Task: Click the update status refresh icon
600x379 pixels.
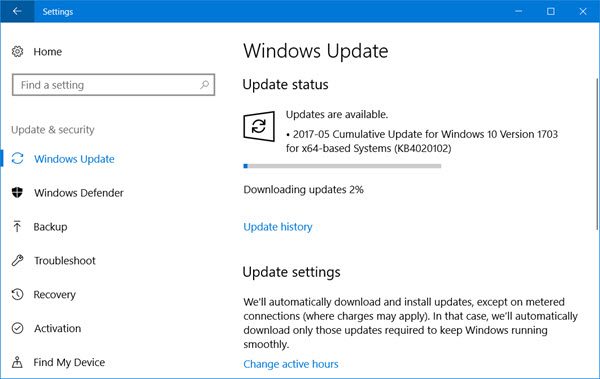Action: [259, 126]
